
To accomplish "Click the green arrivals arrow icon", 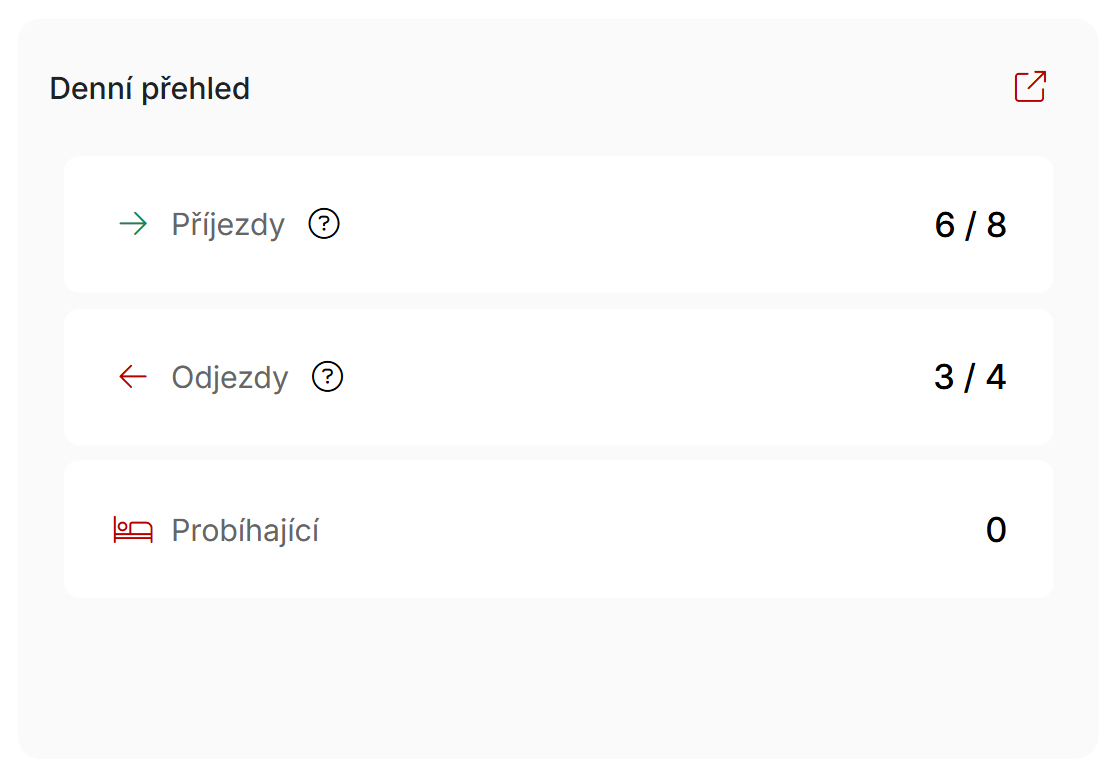I will click(x=133, y=224).
